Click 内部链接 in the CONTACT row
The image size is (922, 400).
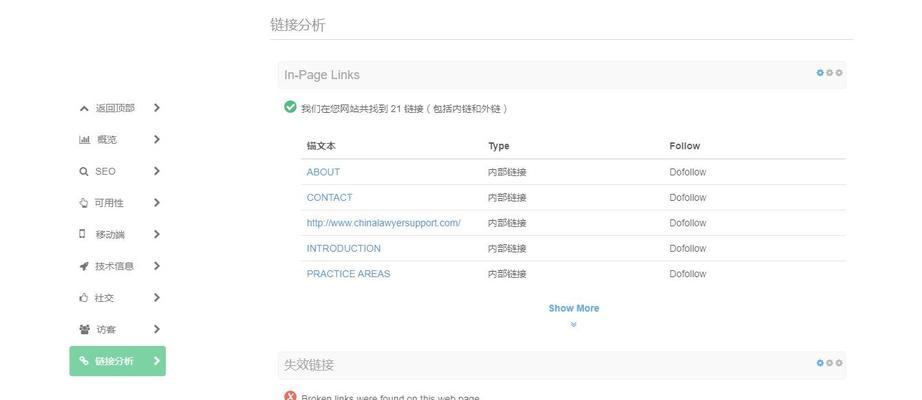point(507,198)
